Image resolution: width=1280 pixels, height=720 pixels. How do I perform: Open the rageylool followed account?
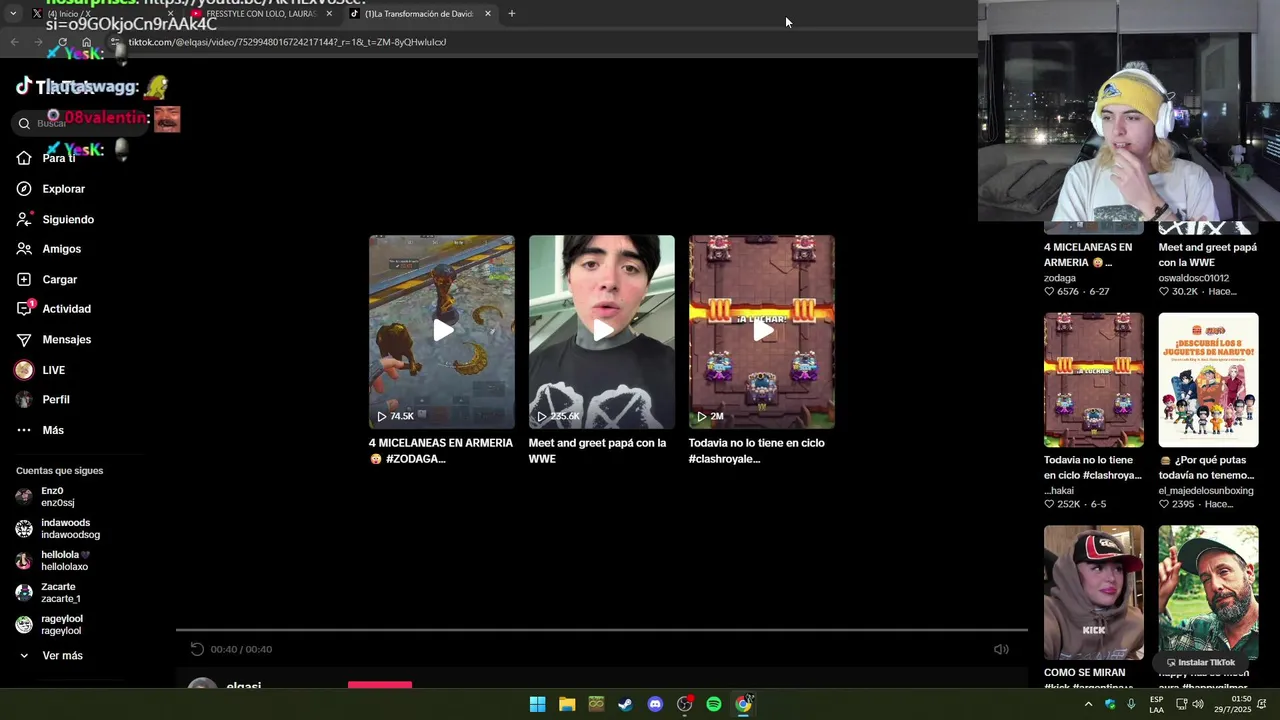49,625
